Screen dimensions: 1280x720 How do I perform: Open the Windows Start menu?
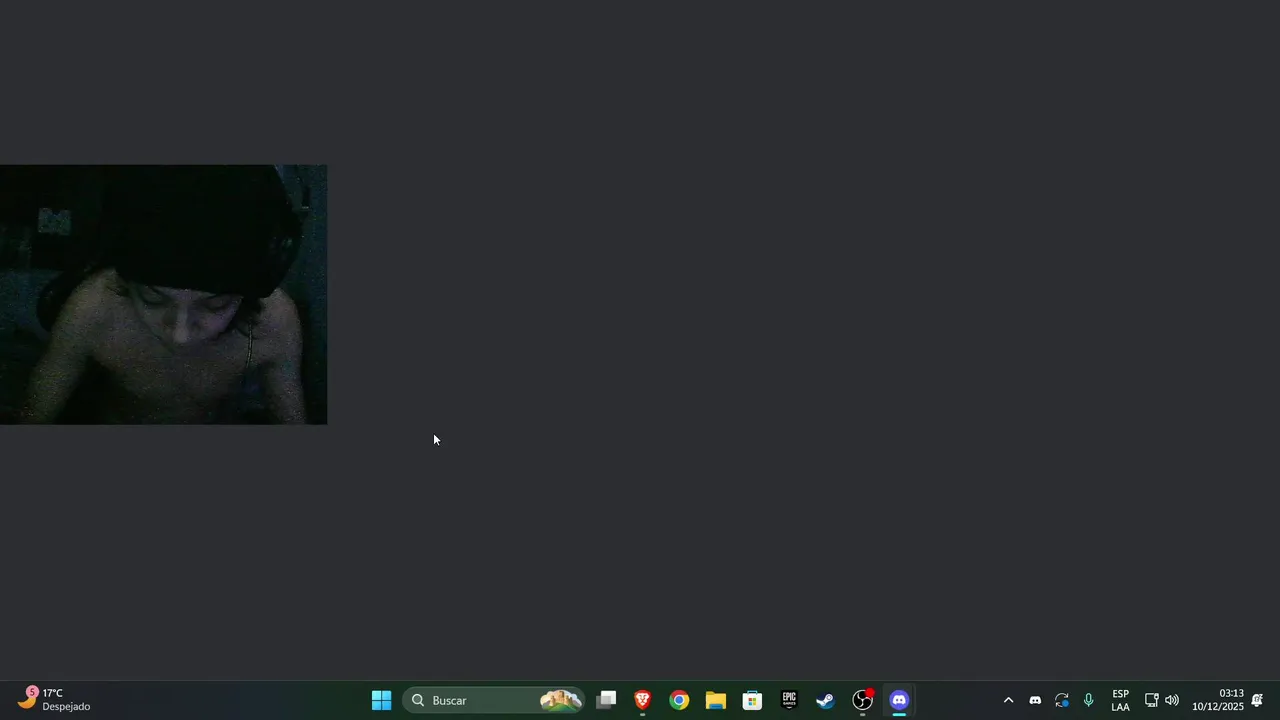tap(381, 700)
